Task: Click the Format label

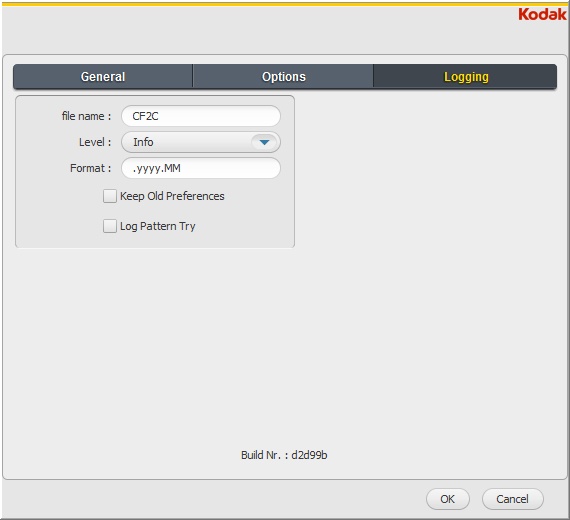Action: tap(91, 168)
